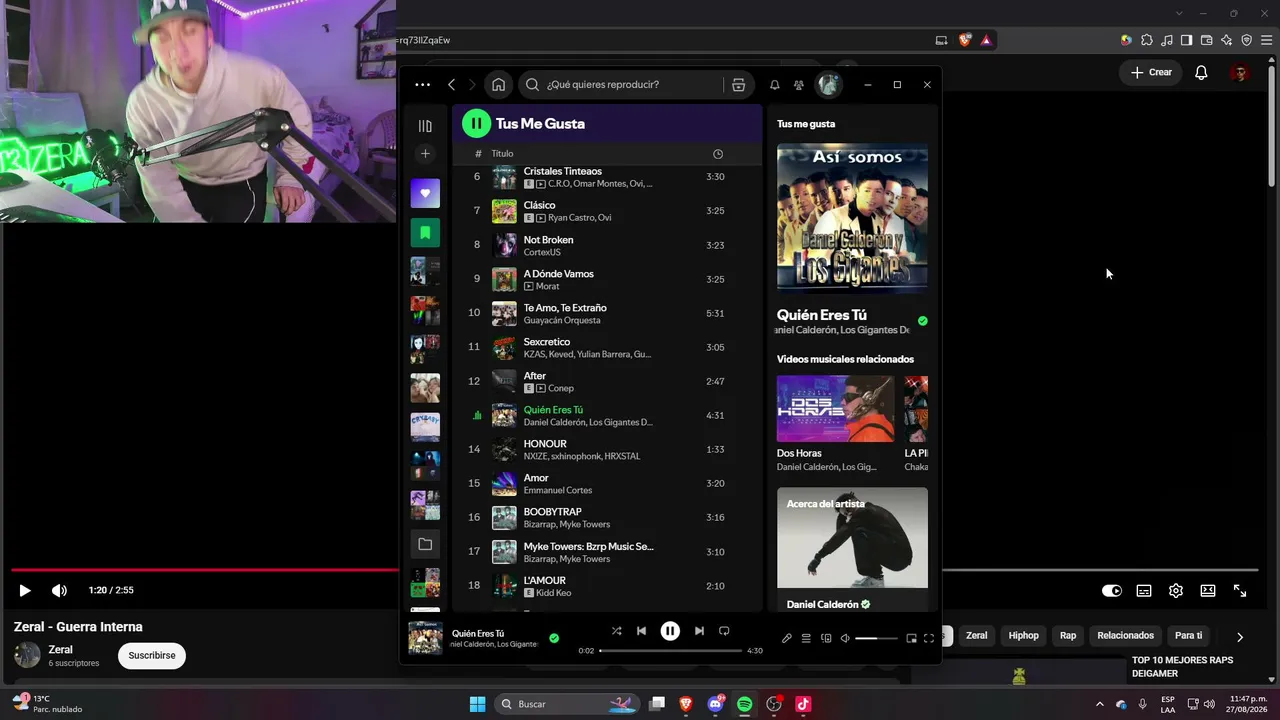Enable YouTube subtitles
This screenshot has height=720, width=1280.
1144,591
